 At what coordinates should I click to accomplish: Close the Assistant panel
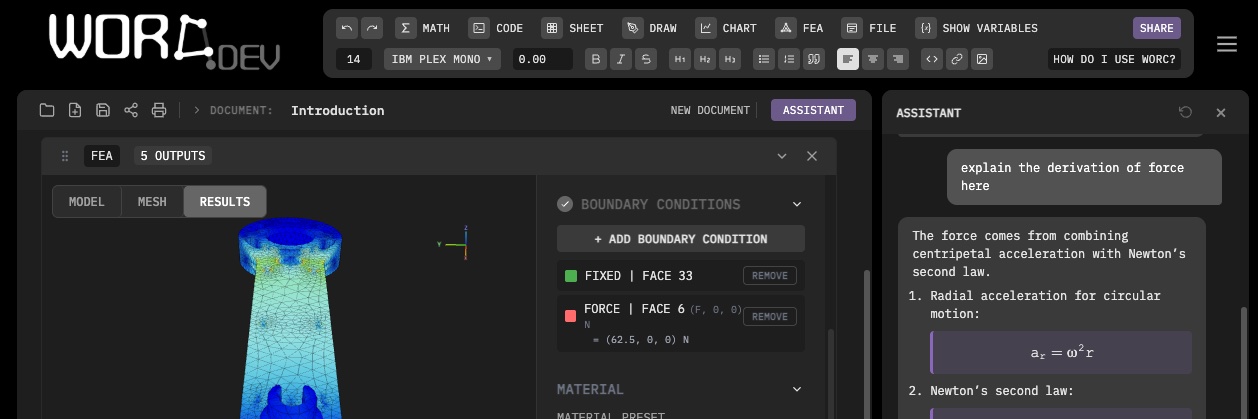pyautogui.click(x=1221, y=113)
